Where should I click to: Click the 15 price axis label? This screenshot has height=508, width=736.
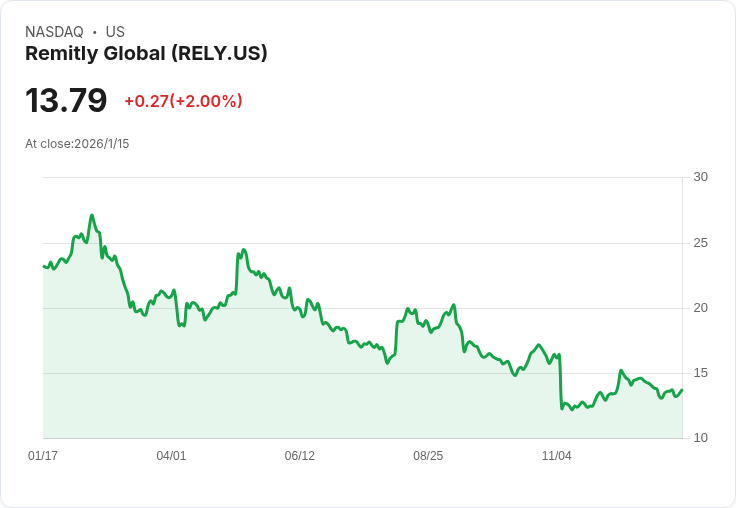tap(700, 373)
